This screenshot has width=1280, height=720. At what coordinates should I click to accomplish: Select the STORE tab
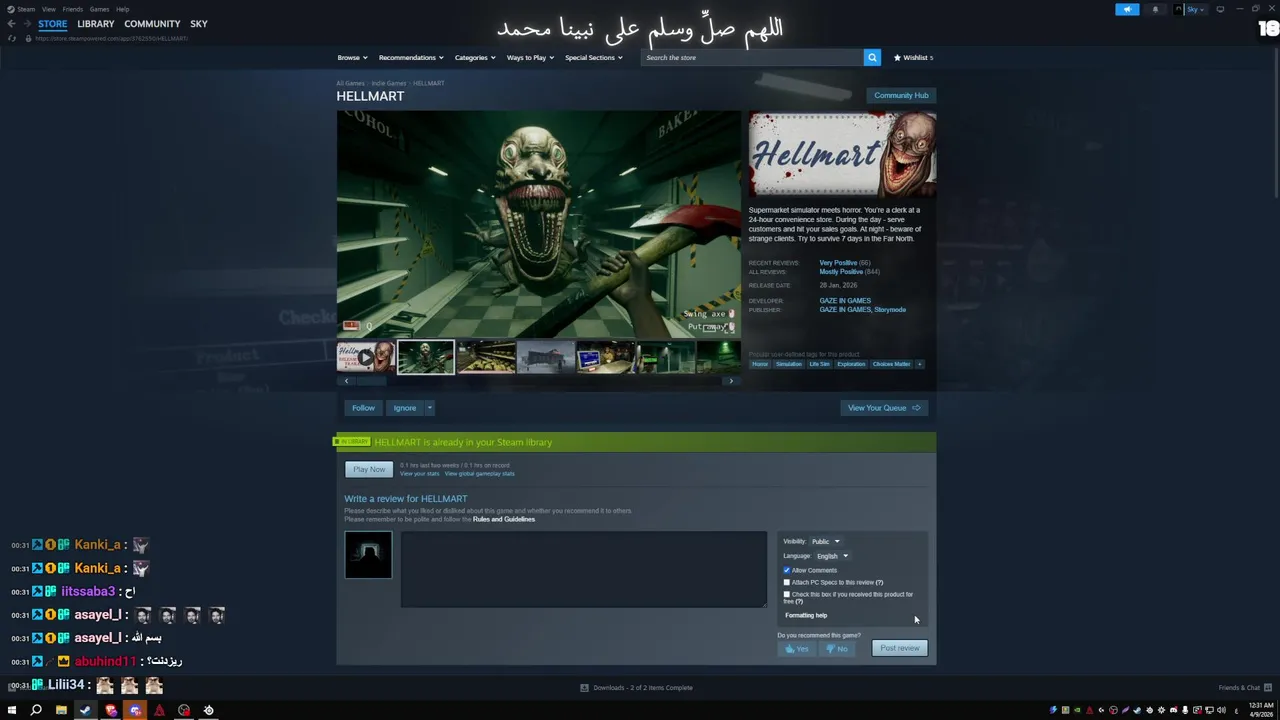tap(53, 24)
